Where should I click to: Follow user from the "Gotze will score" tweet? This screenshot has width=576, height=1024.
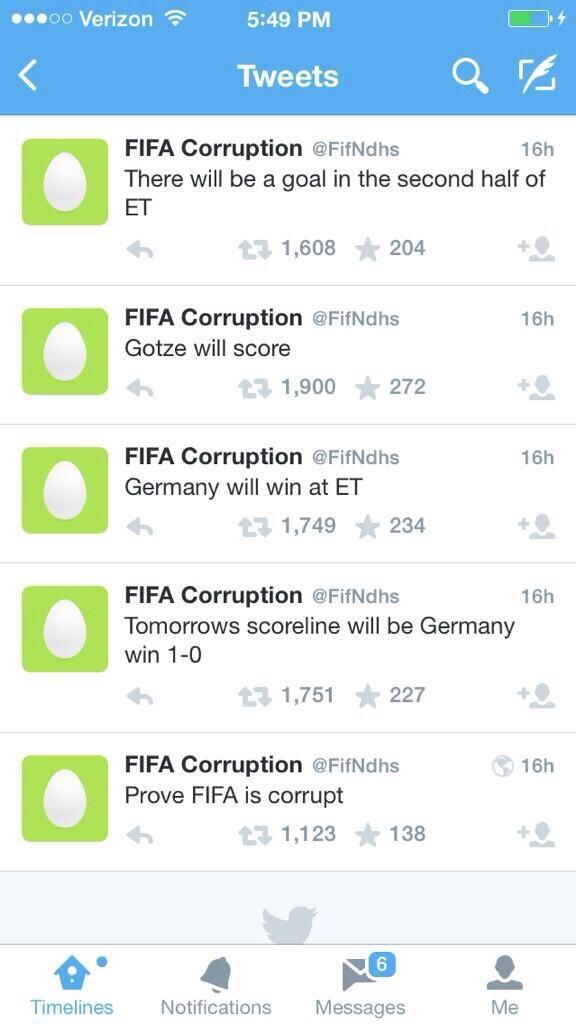click(x=536, y=387)
